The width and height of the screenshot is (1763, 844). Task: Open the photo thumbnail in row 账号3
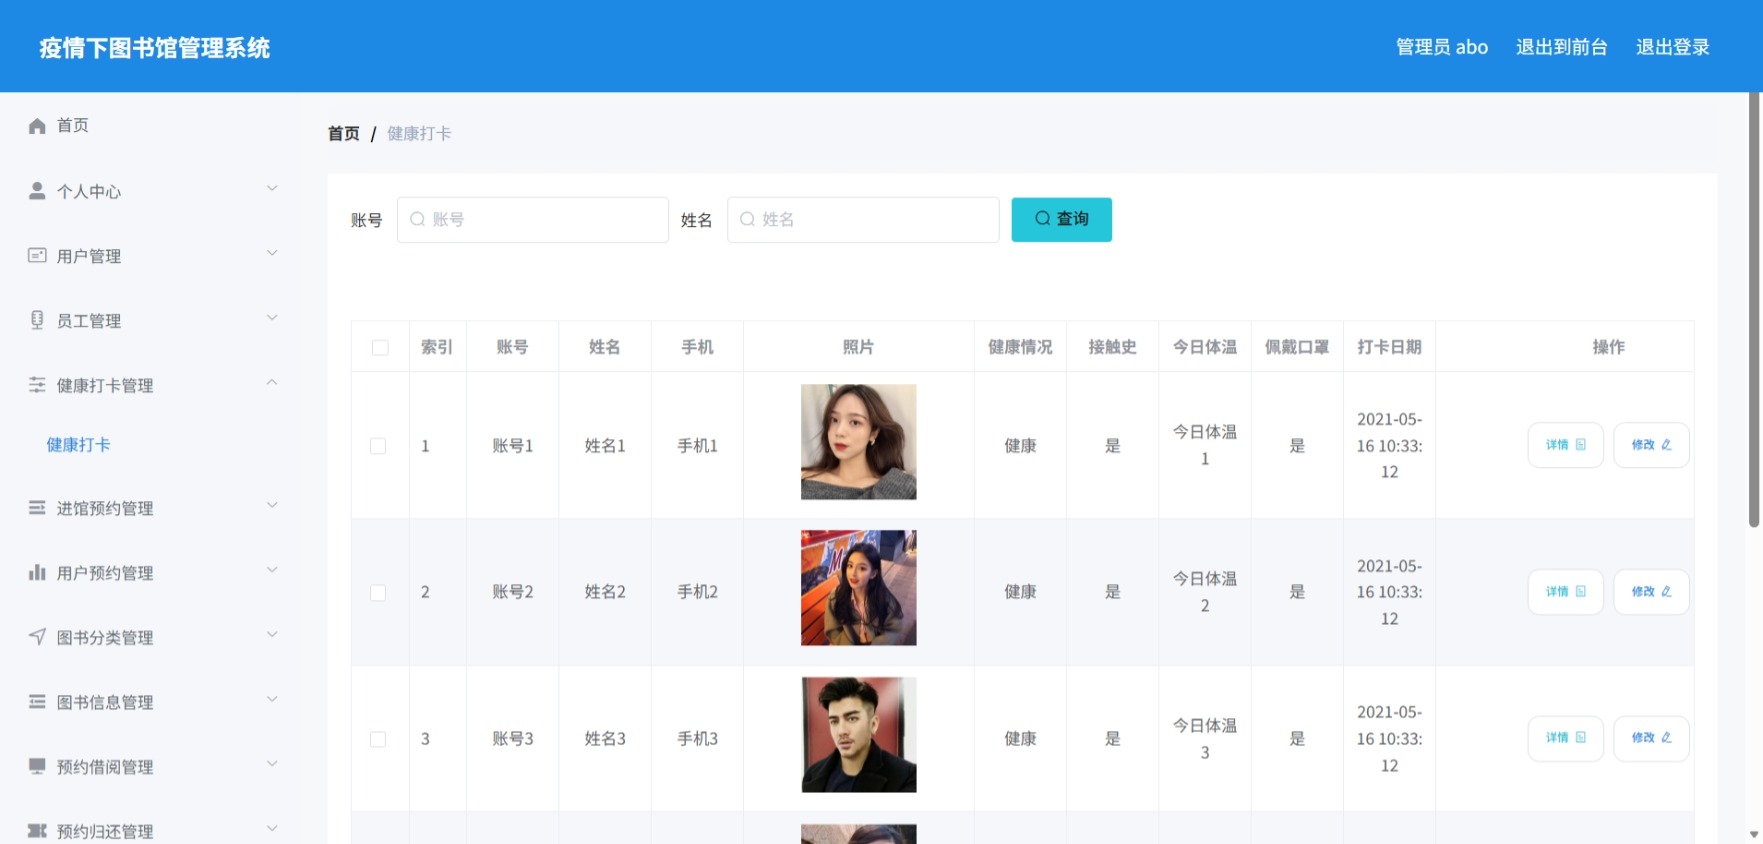[x=859, y=735]
